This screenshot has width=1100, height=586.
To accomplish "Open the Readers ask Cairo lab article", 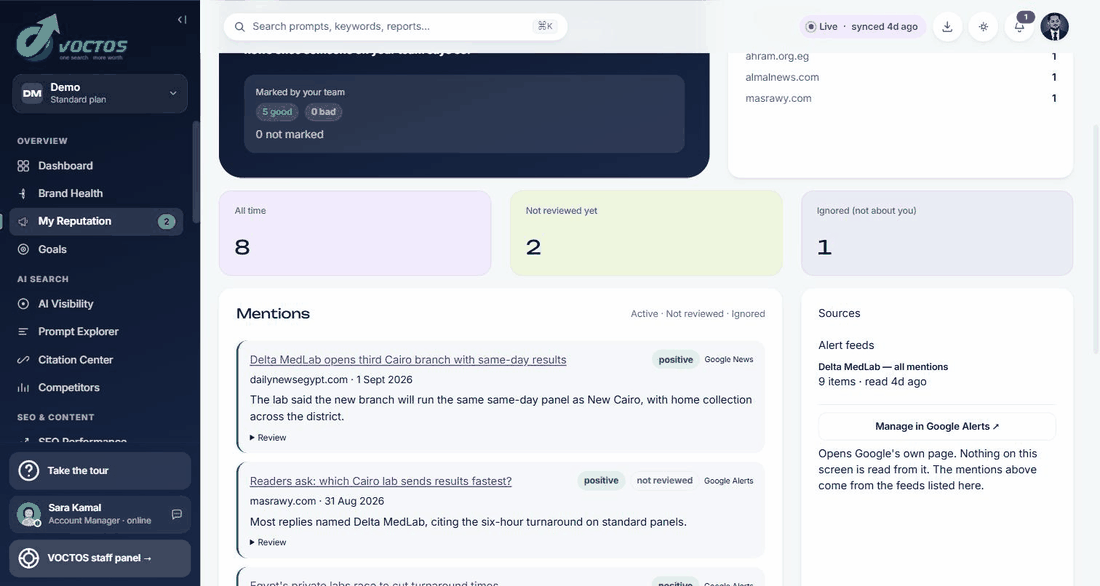I will tap(380, 481).
